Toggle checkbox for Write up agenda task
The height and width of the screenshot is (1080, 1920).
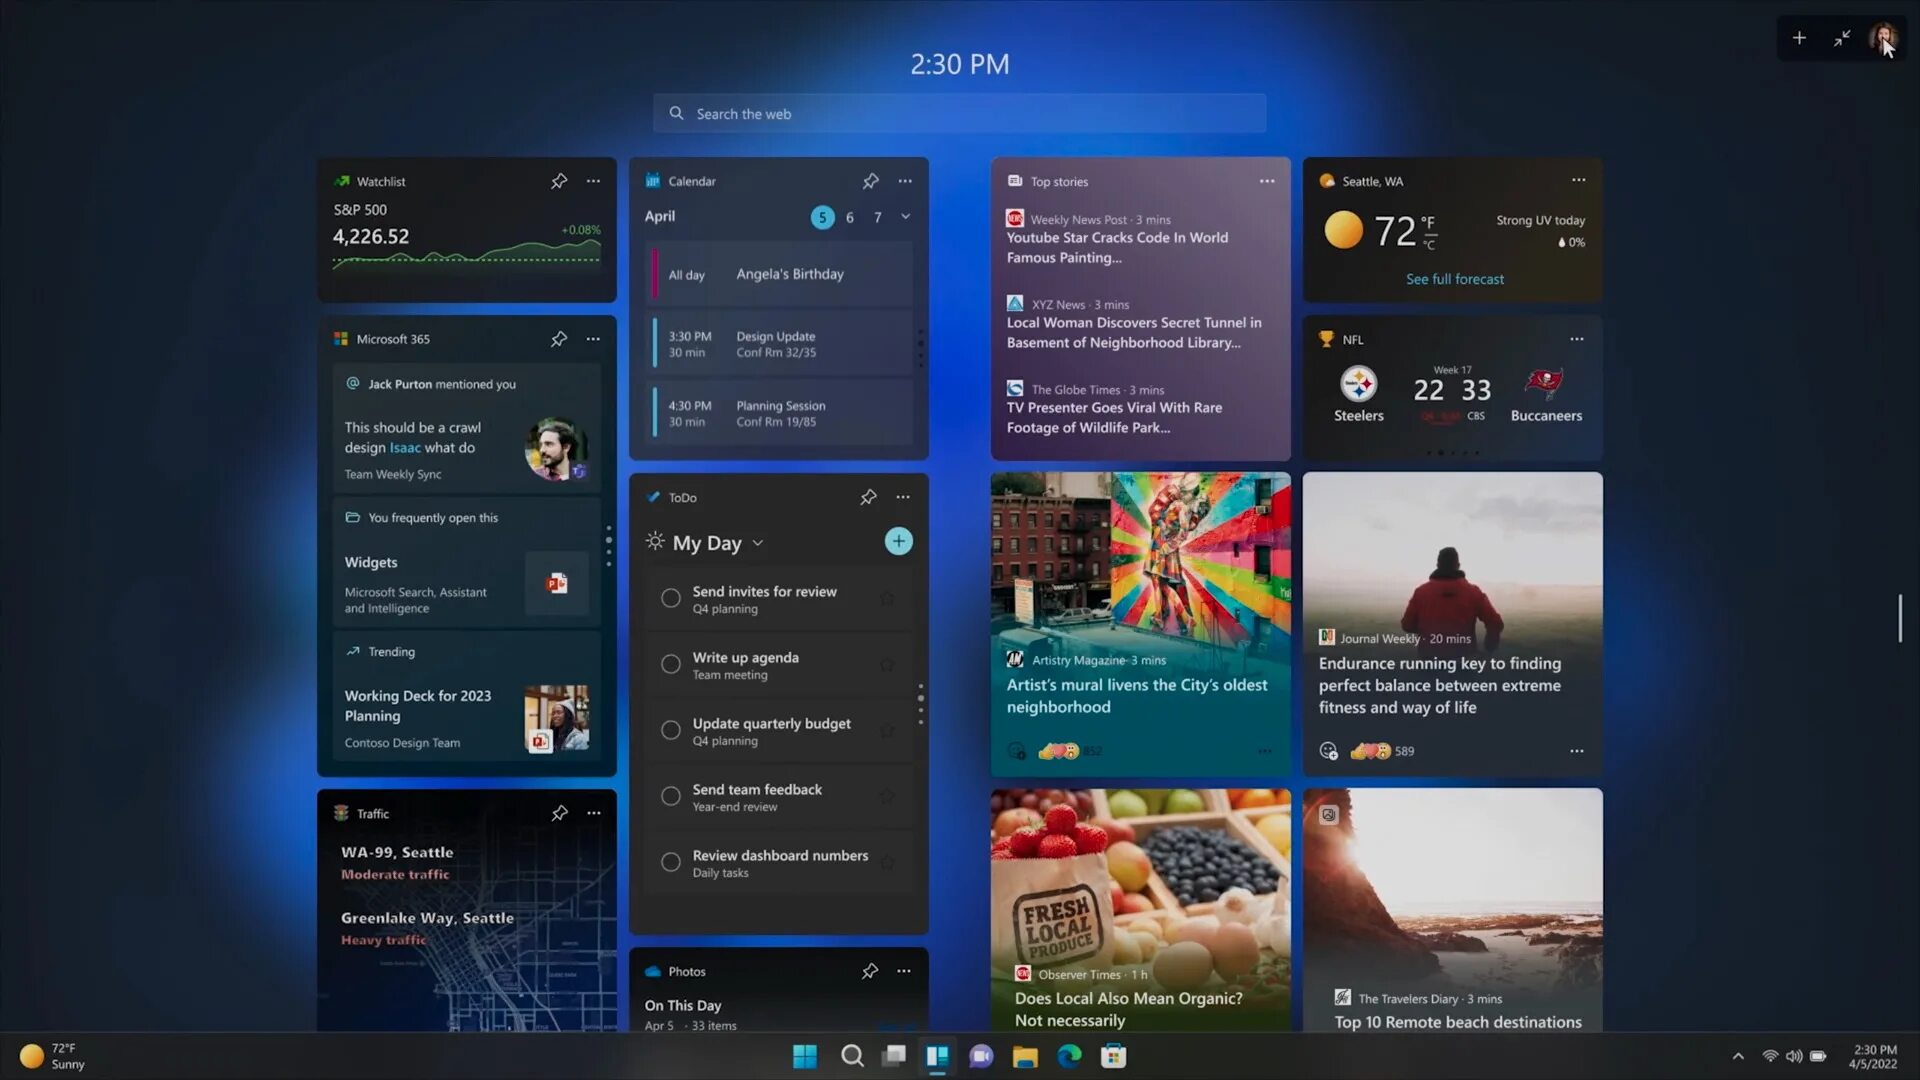[x=670, y=663]
